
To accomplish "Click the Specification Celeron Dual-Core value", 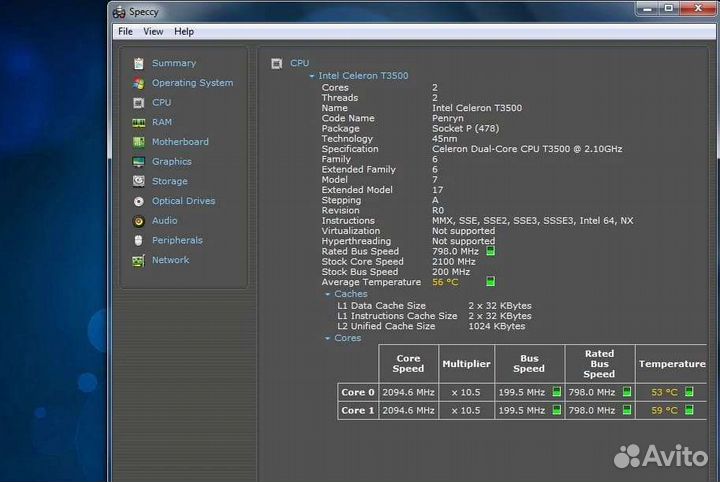I will pos(527,149).
